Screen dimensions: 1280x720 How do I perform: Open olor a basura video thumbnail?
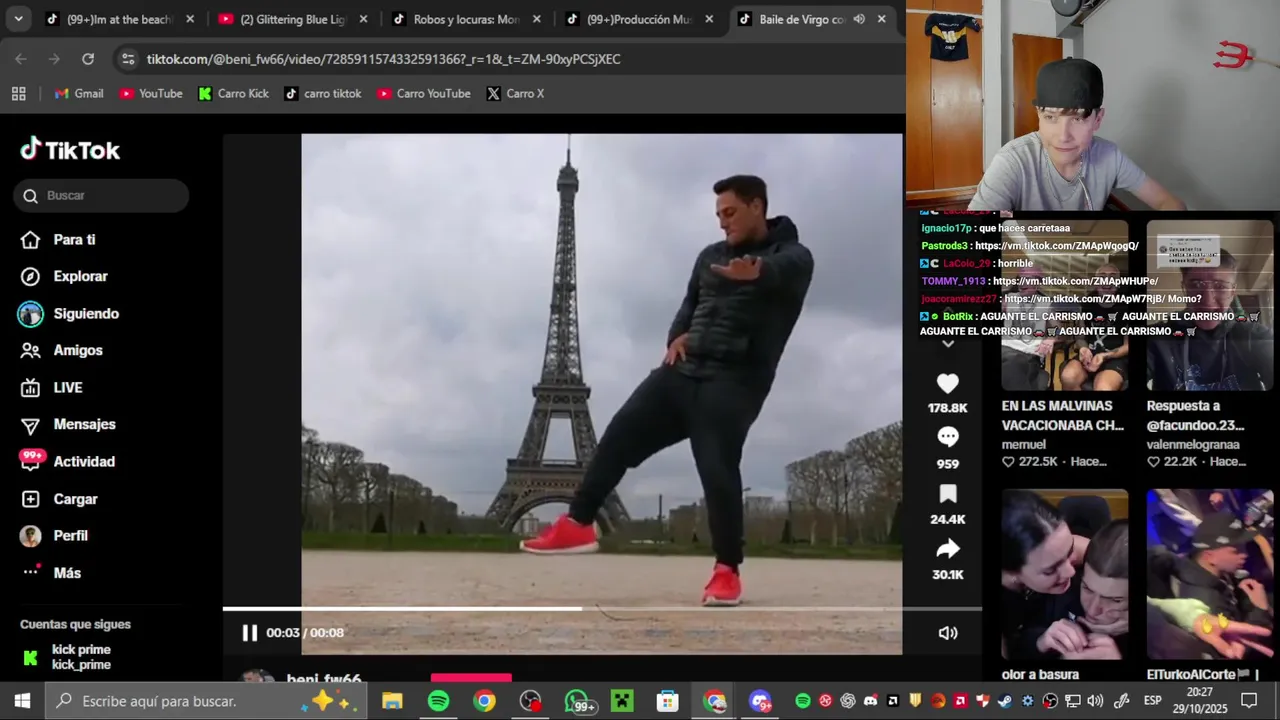1065,574
